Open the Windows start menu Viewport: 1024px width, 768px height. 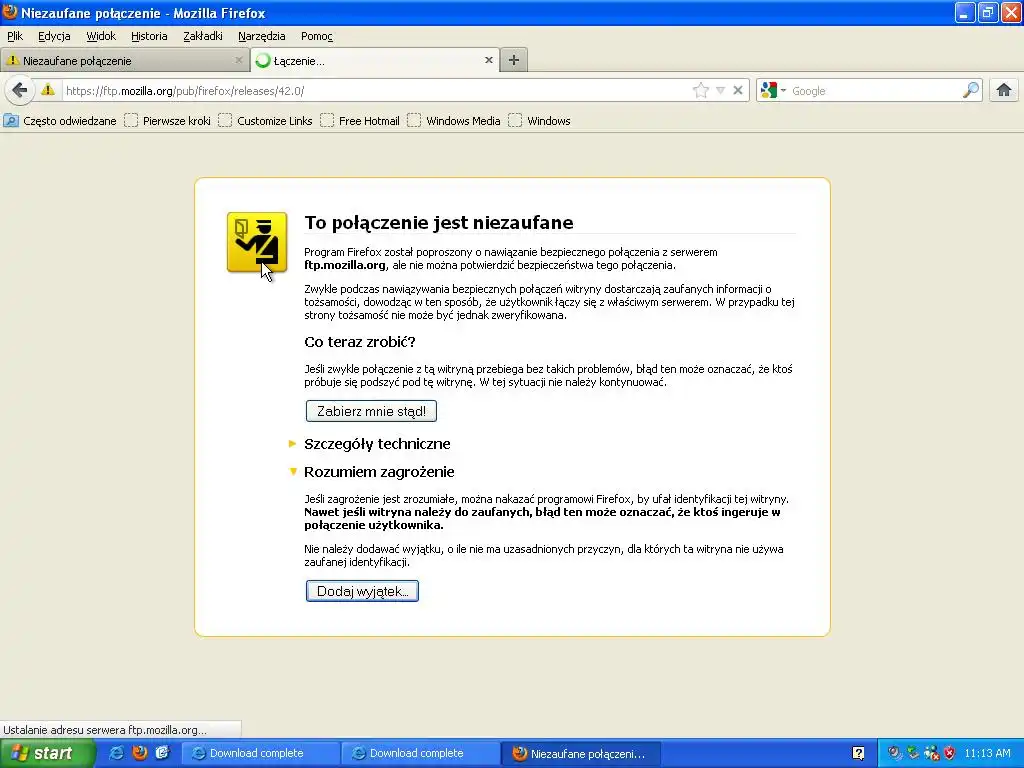coord(46,753)
